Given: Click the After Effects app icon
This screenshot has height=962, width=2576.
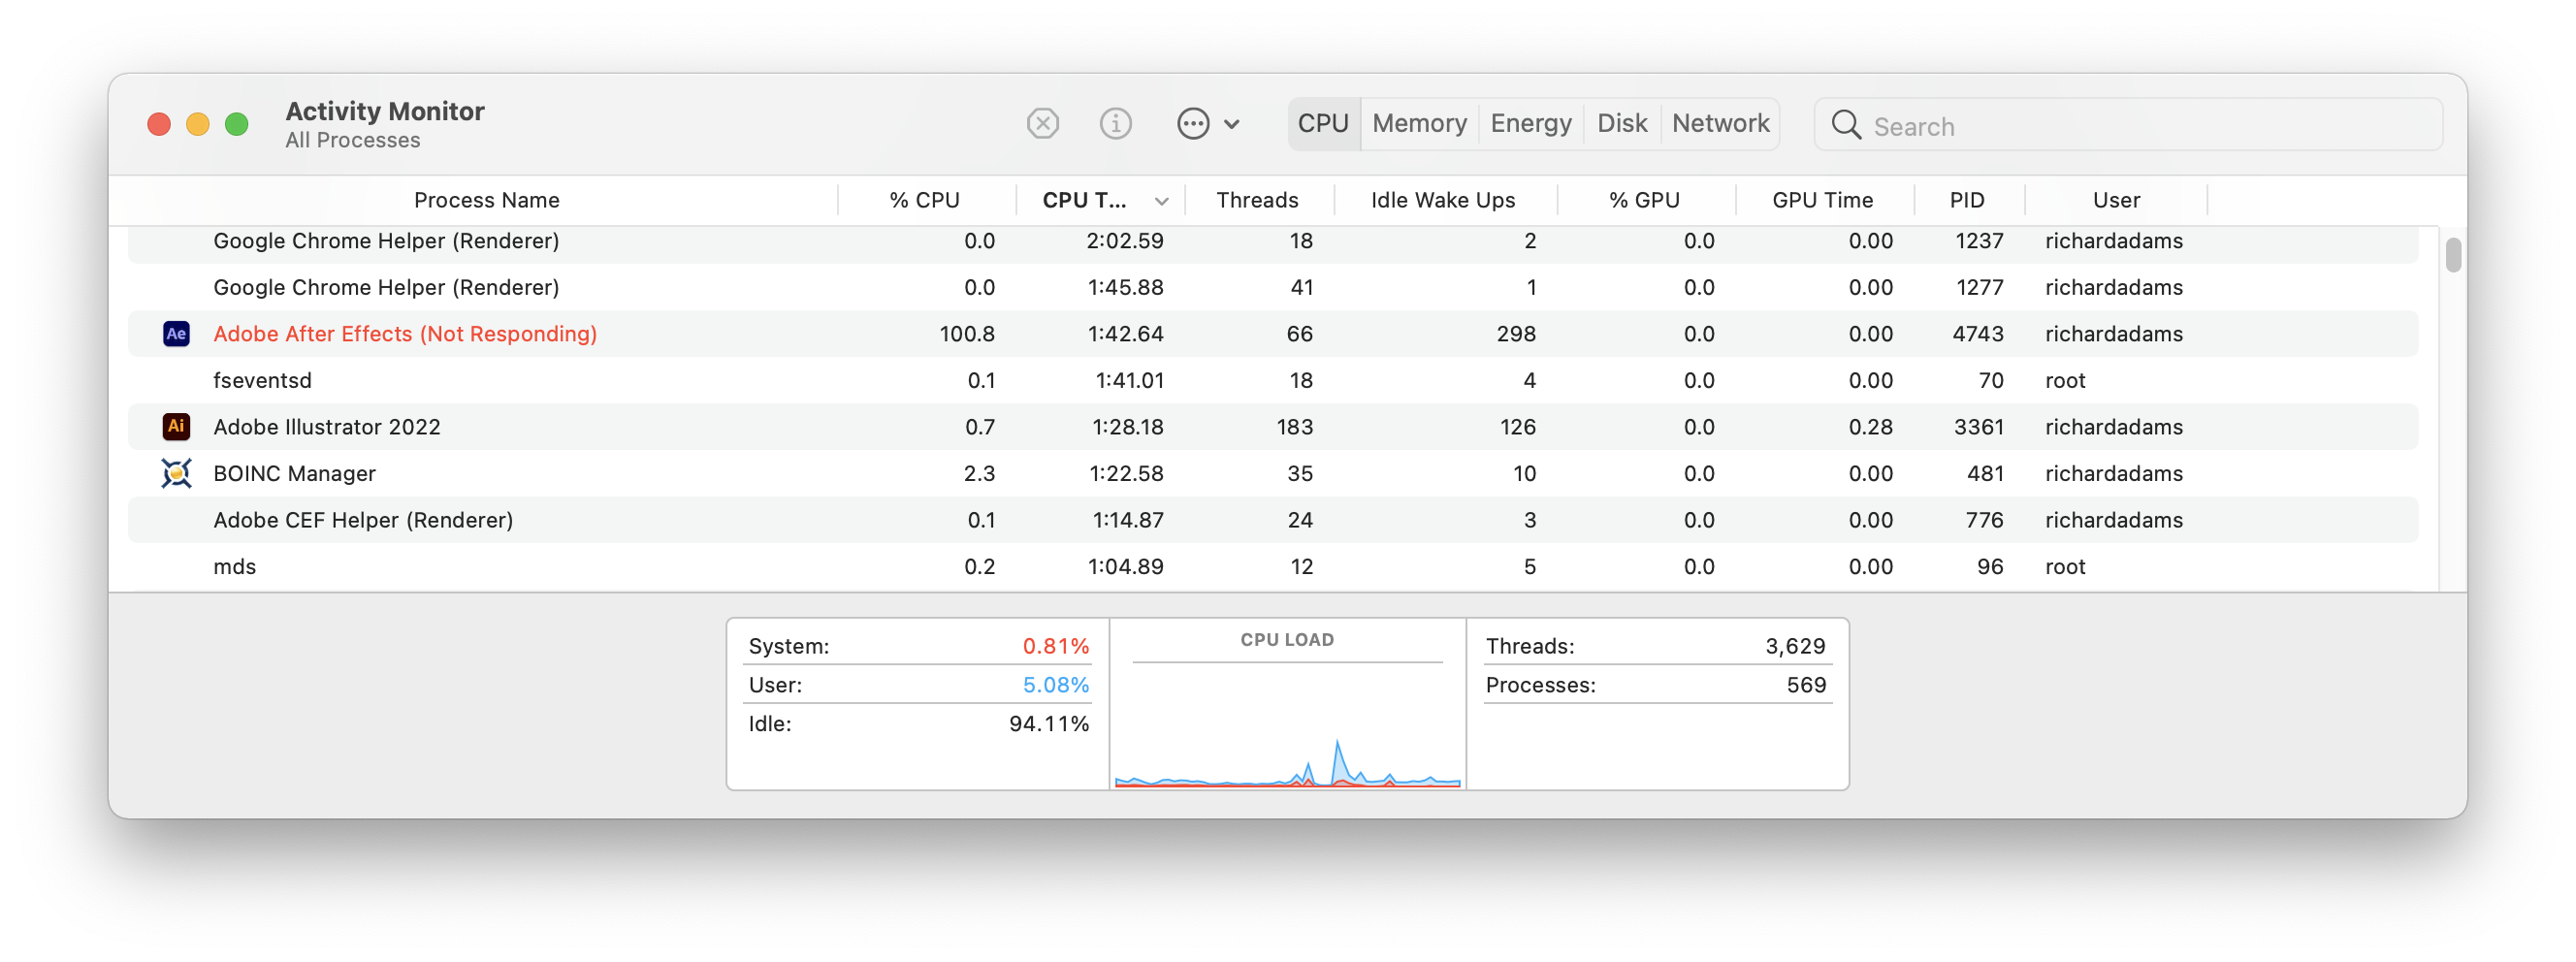Looking at the screenshot, I should point(176,333).
